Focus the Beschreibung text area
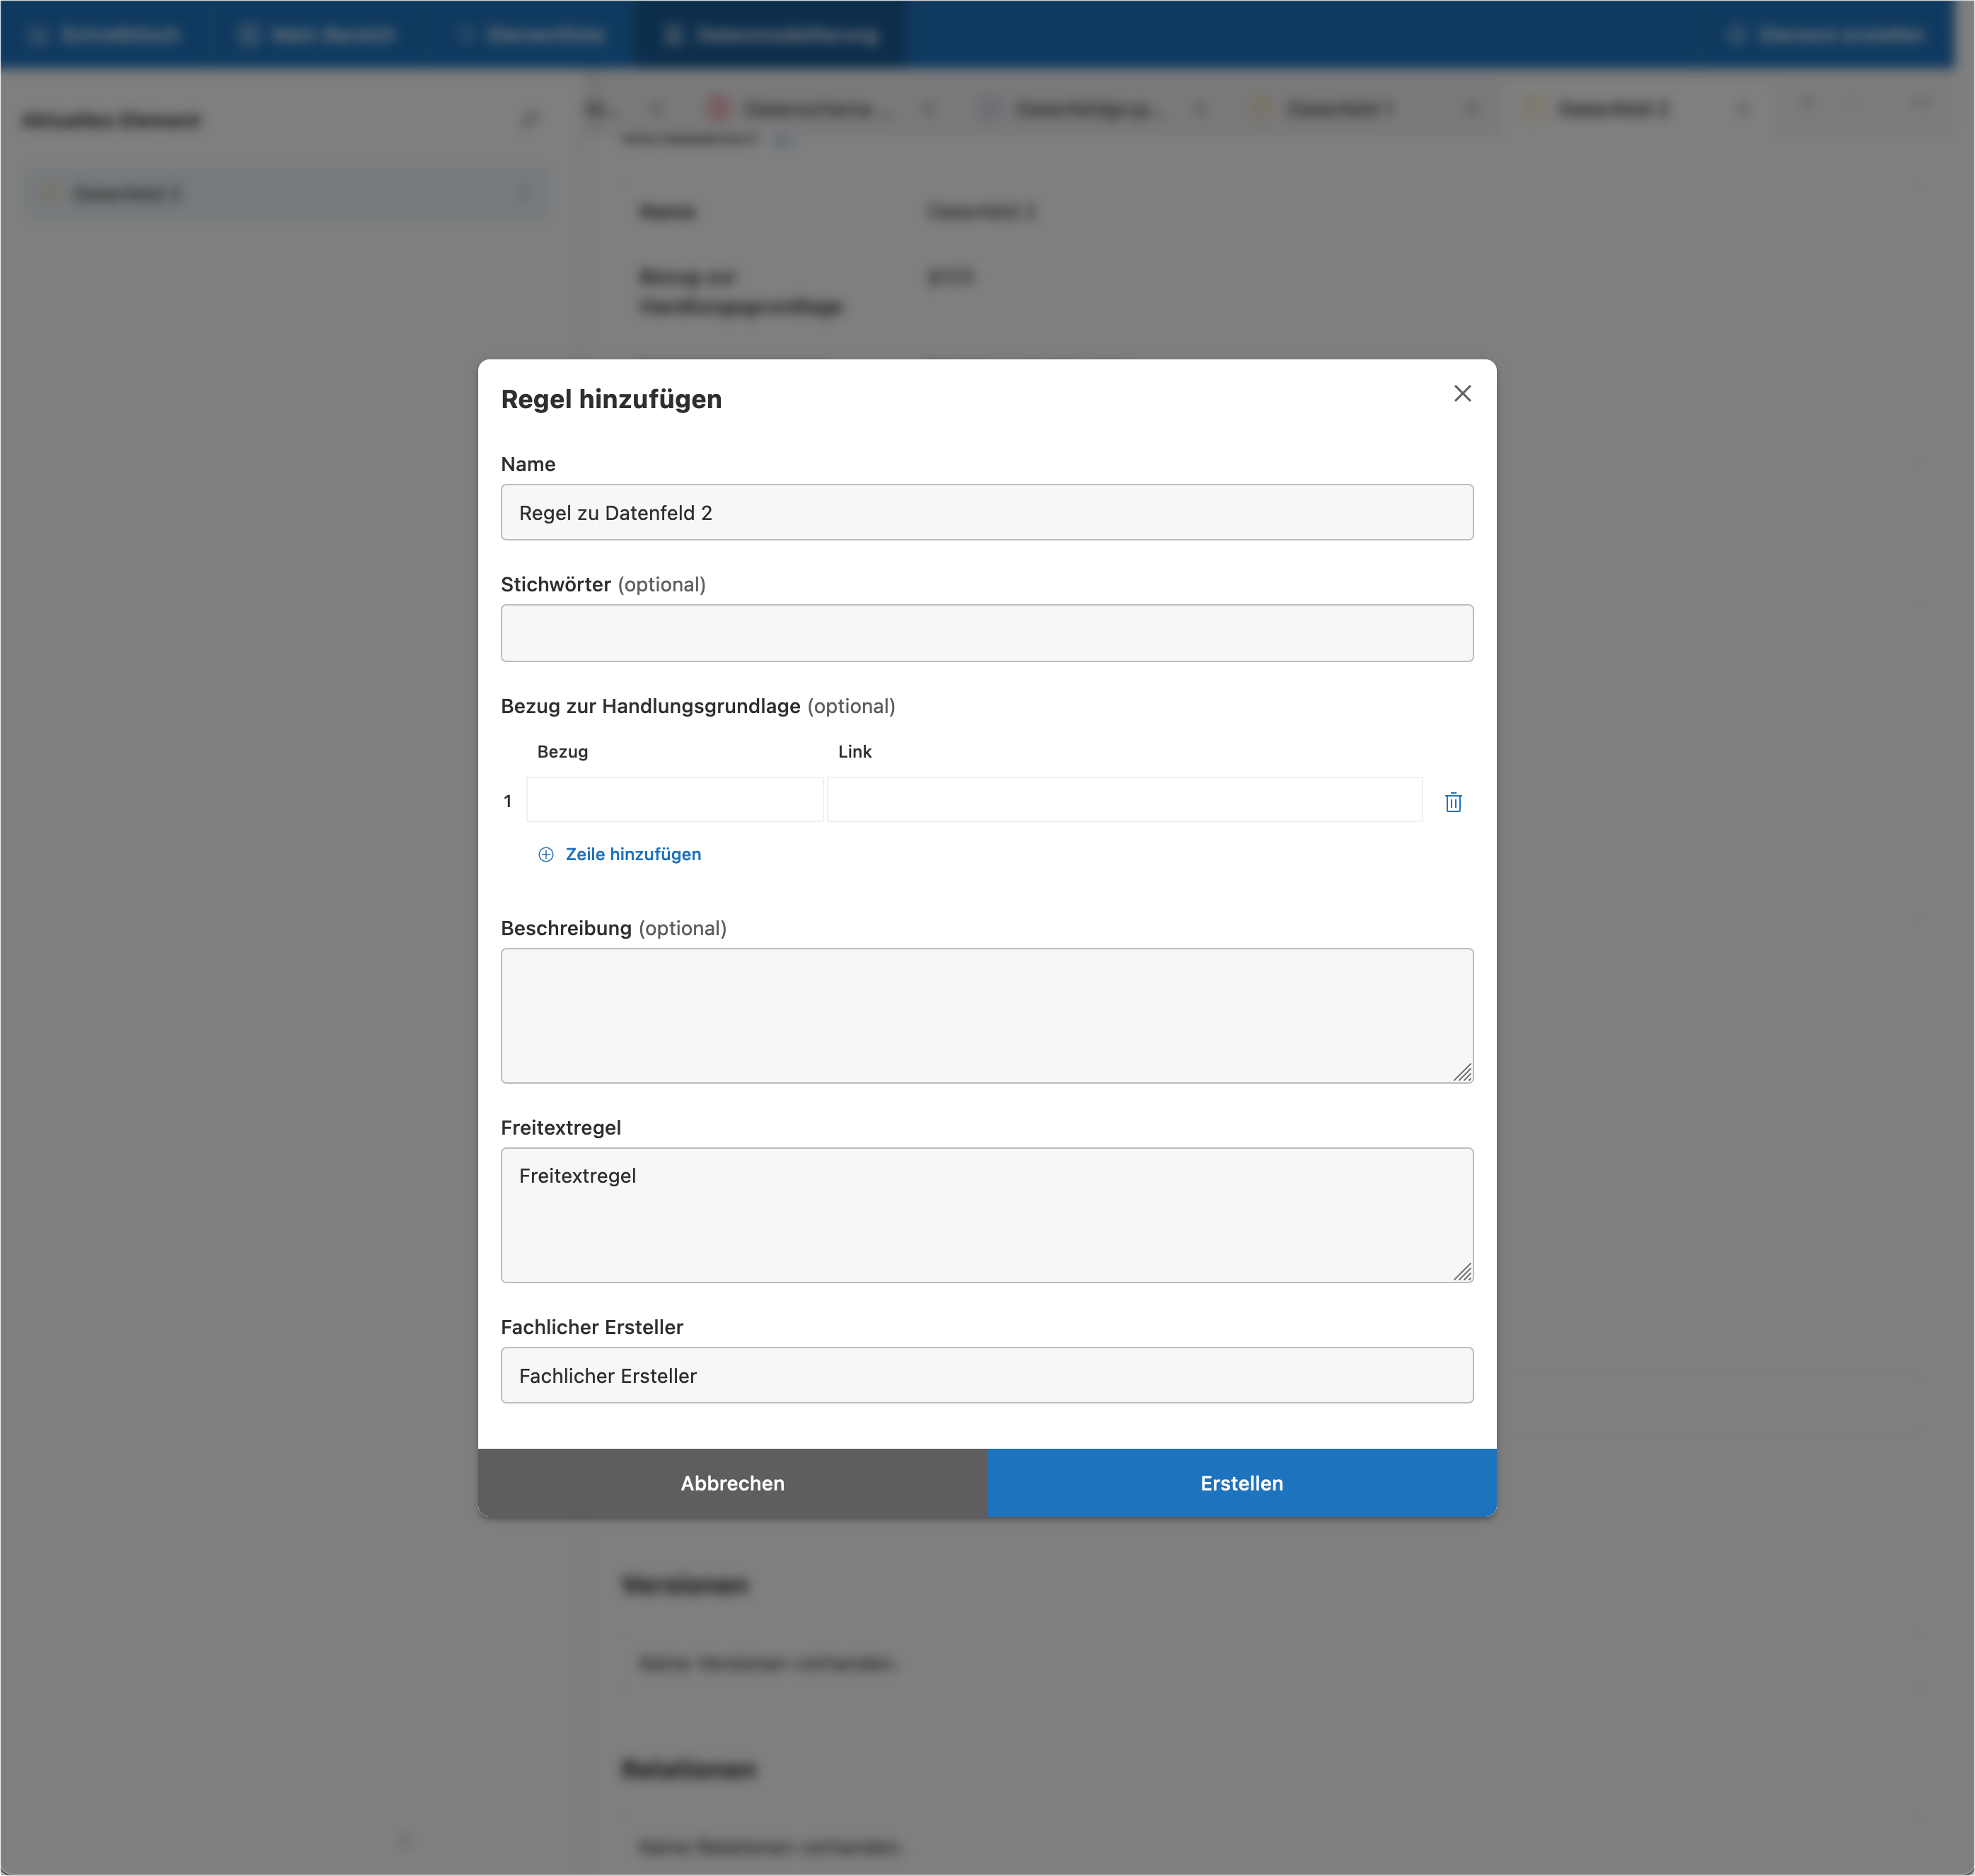The width and height of the screenshot is (1975, 1876). tap(986, 1015)
